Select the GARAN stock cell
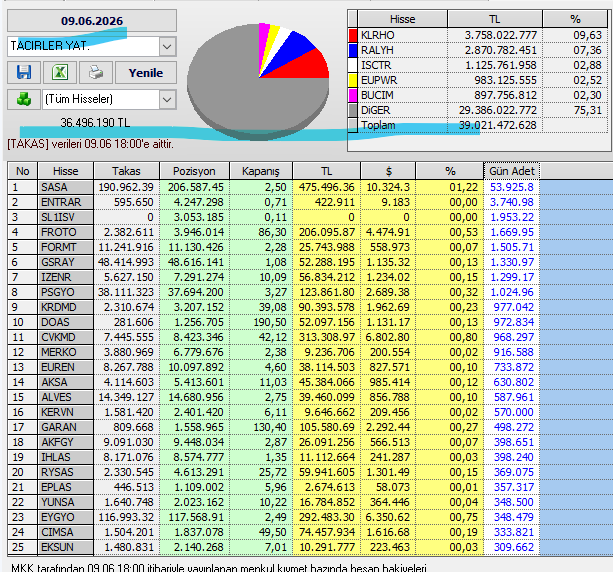The height and width of the screenshot is (572, 613). pos(66,427)
